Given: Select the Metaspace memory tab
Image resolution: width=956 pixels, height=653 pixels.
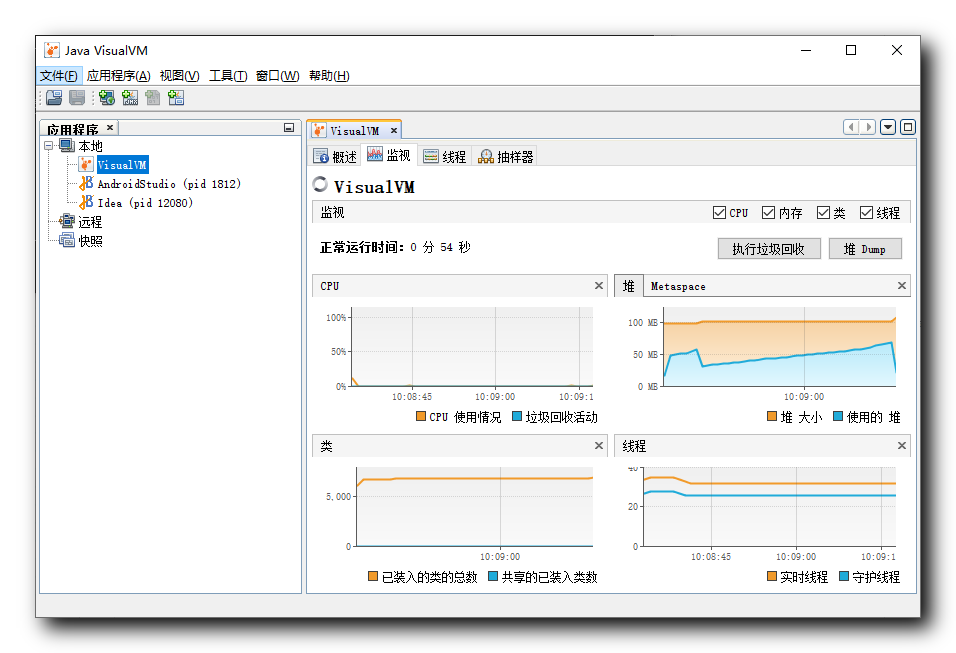Looking at the screenshot, I should tap(678, 286).
